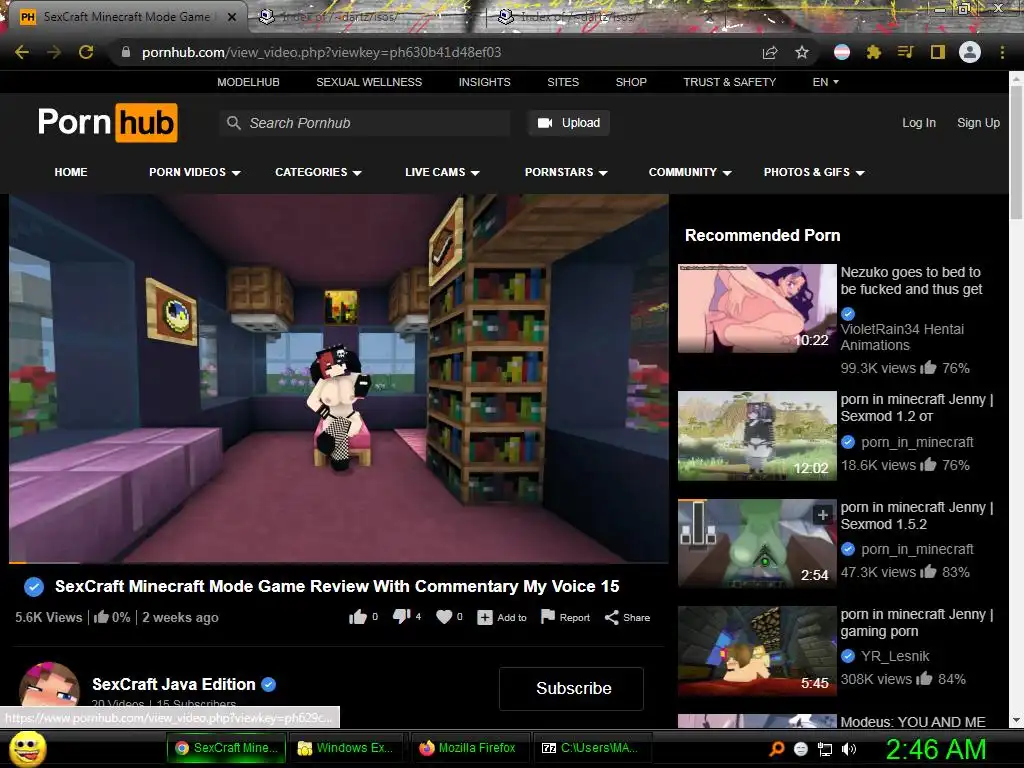Open the HOME navigation item

click(71, 172)
